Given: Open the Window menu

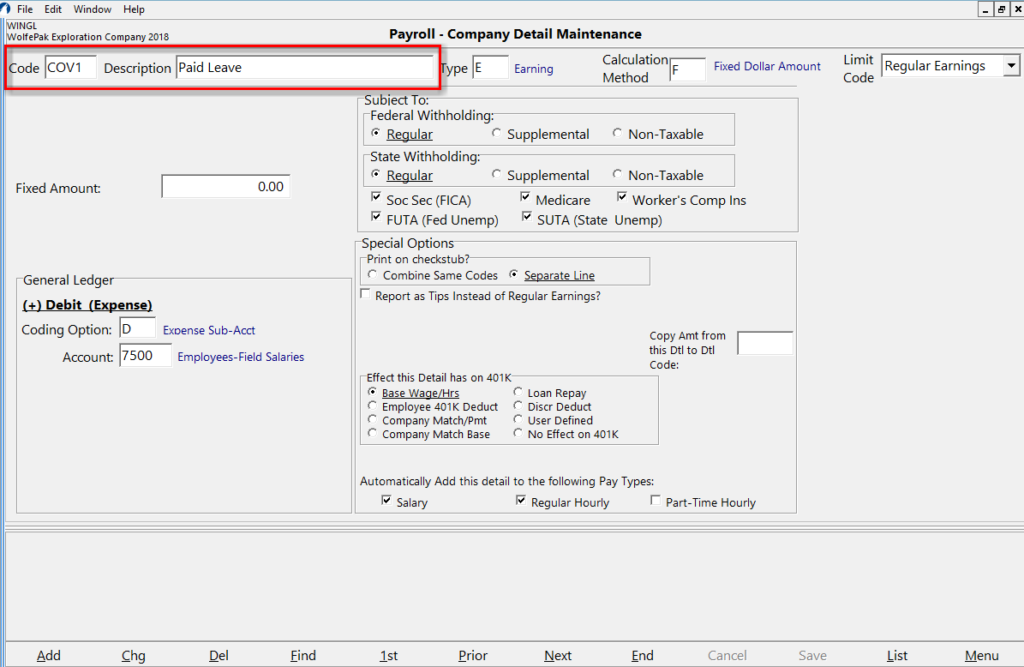Looking at the screenshot, I should click(x=92, y=9).
